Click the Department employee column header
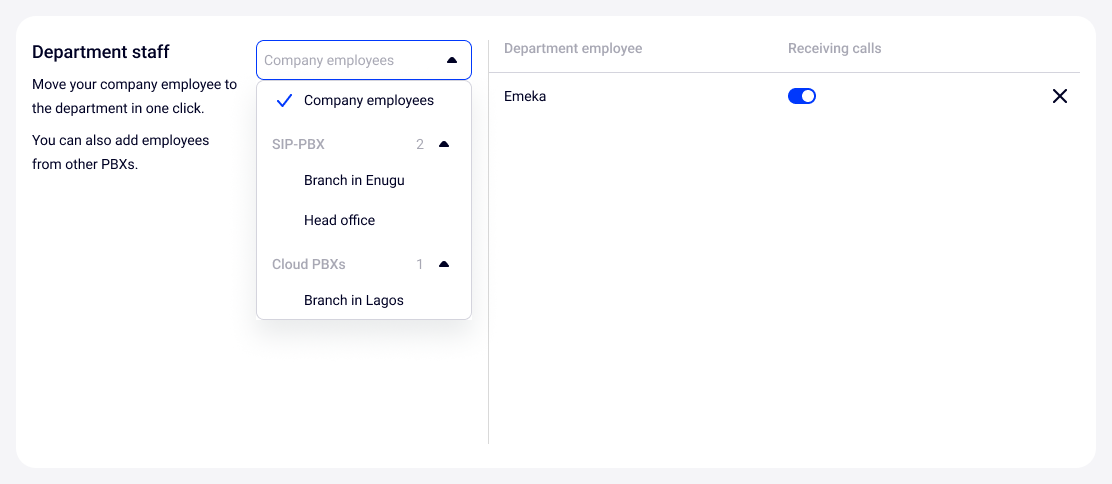 pos(573,48)
